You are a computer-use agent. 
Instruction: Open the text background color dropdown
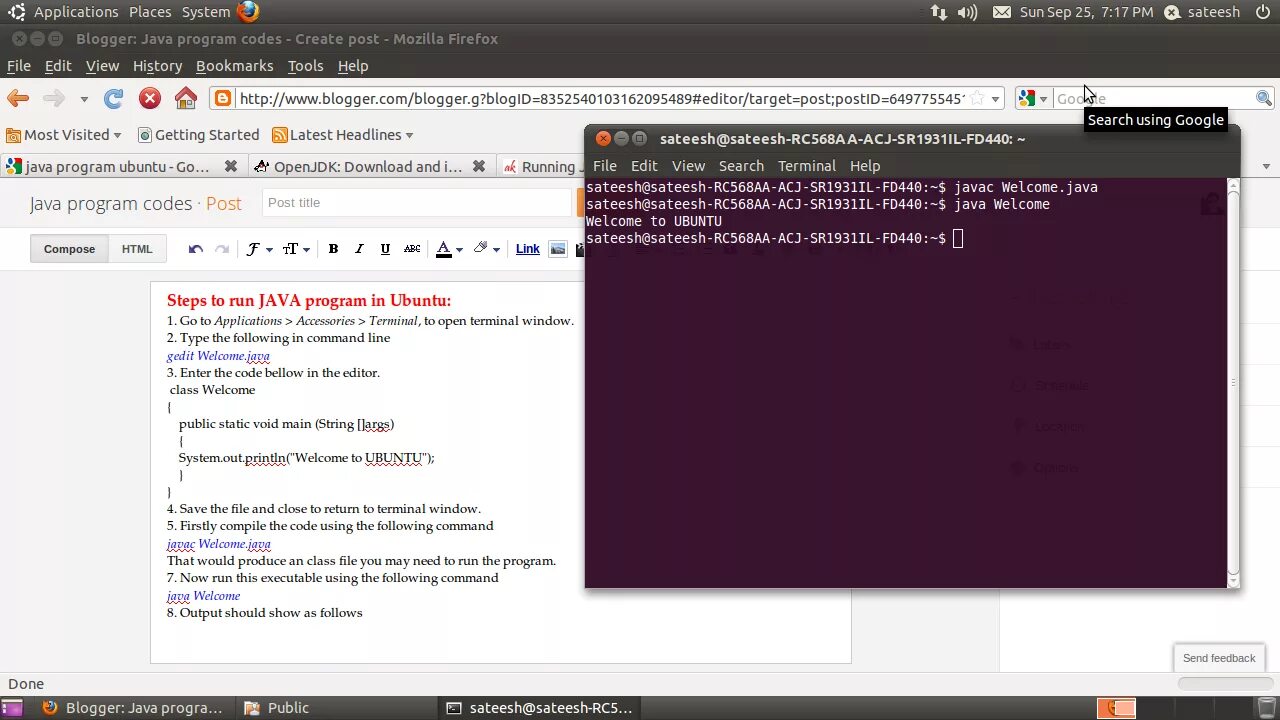pos(486,249)
